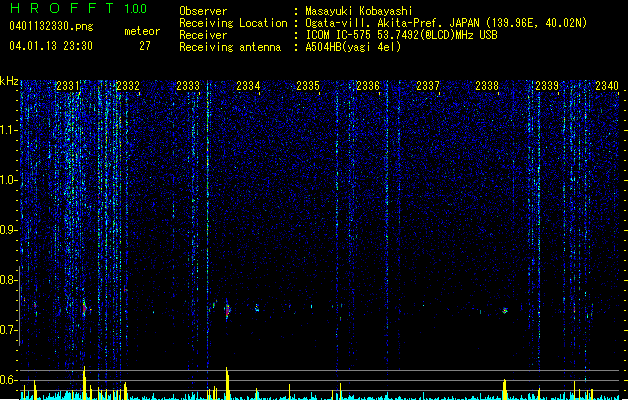Click the tallest yellow amplitude spike after 2331
Image resolution: width=629 pixels, height=400 pixels.
84,383
